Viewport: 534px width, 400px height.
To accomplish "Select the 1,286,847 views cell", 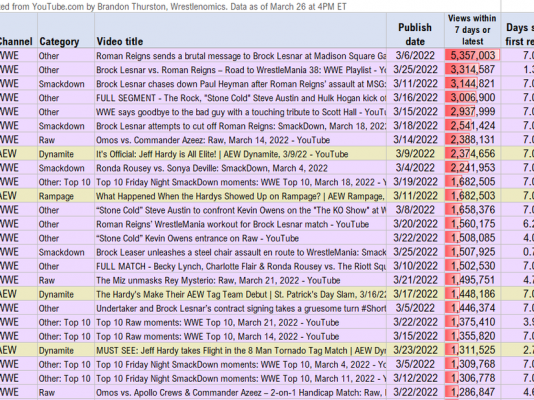I will point(472,392).
